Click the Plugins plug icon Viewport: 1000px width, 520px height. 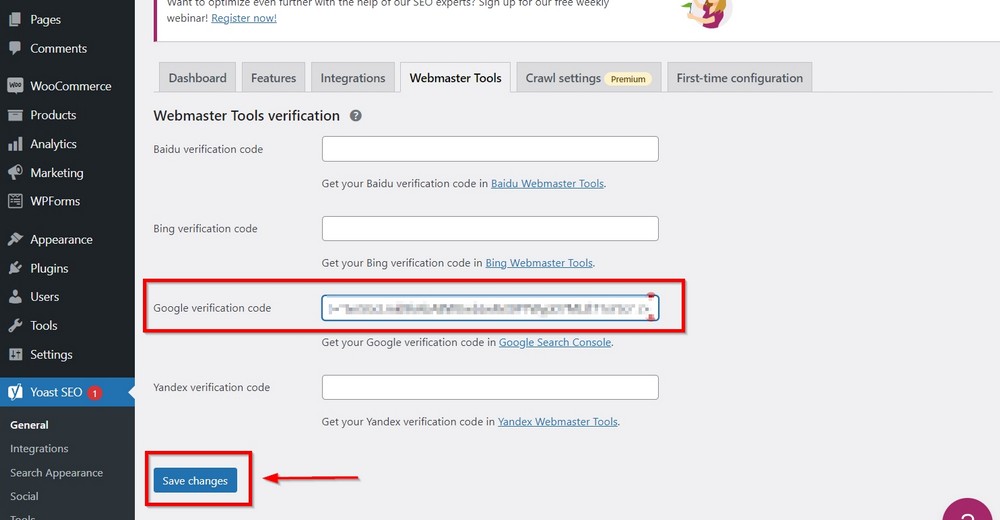(15, 268)
